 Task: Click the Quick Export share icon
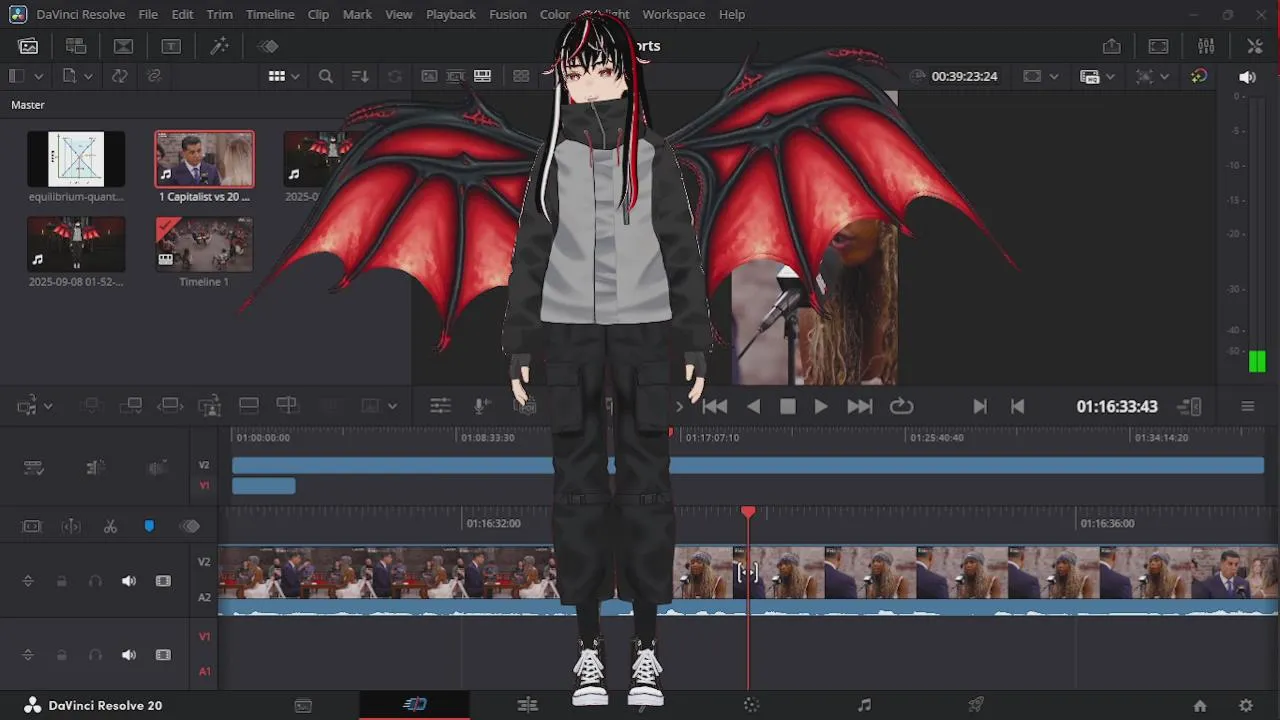1111,46
